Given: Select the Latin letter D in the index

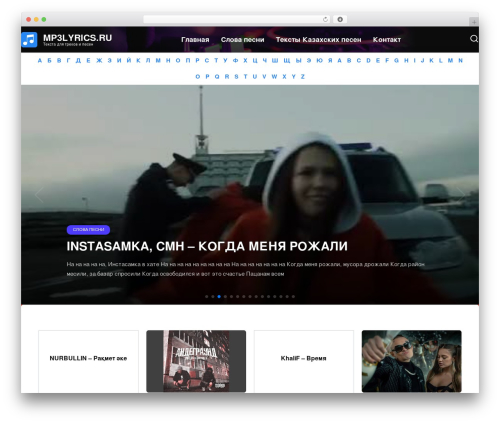Looking at the screenshot, I should point(368,60).
